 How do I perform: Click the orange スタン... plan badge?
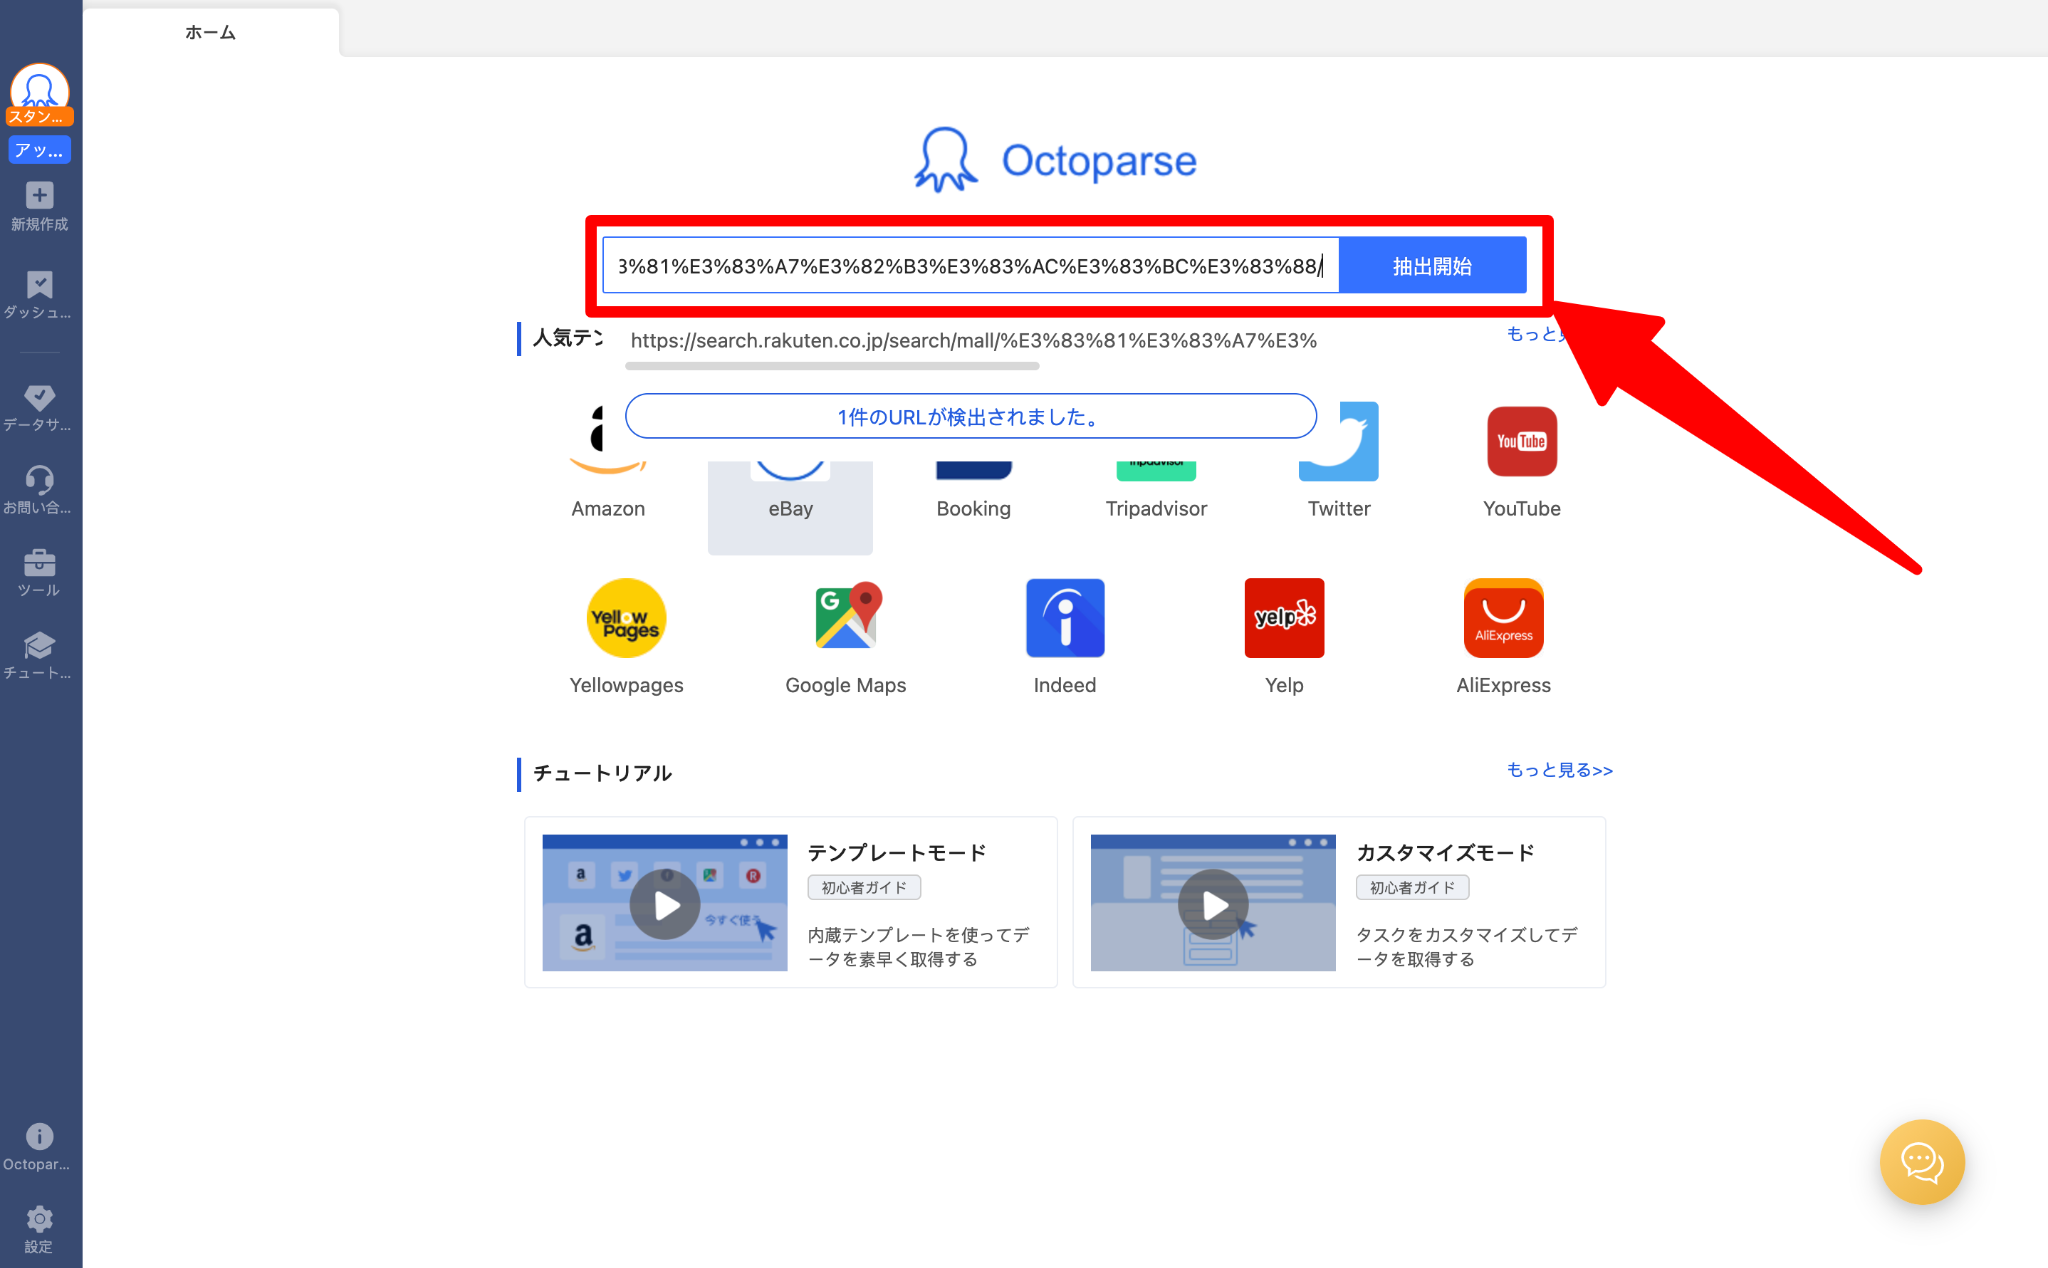pyautogui.click(x=39, y=117)
